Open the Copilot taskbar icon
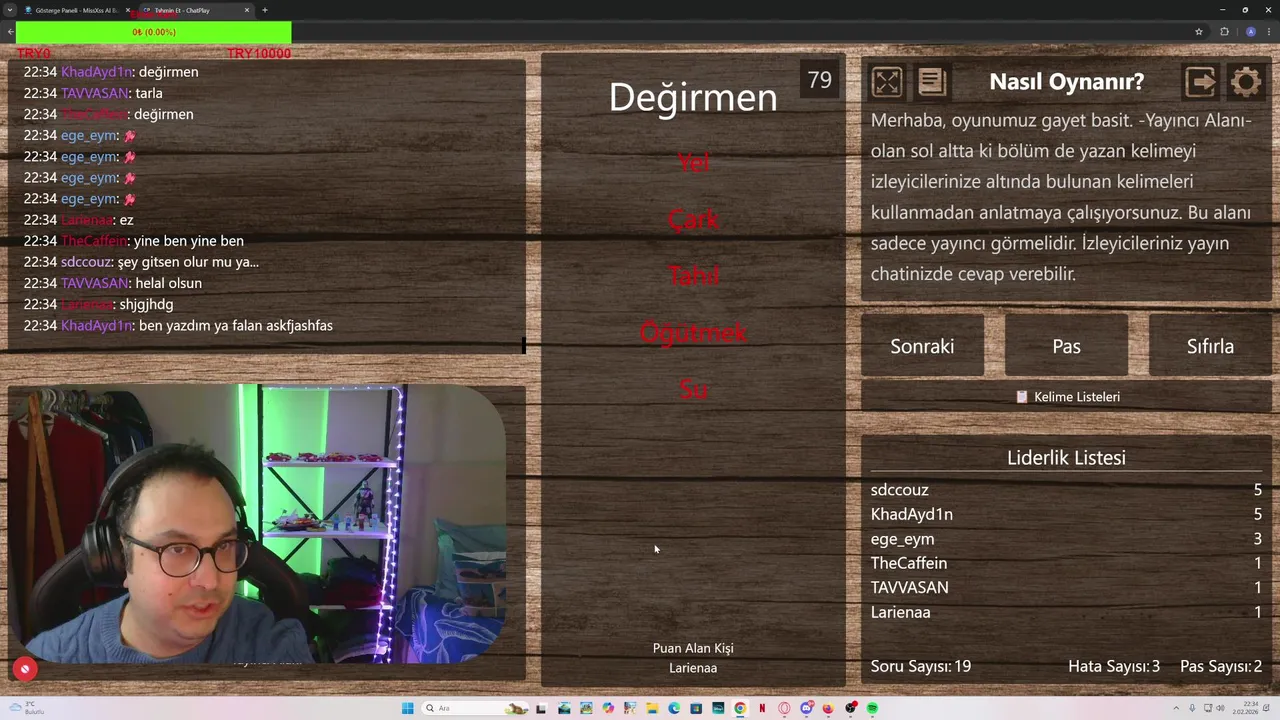The height and width of the screenshot is (720, 1280). 608,708
